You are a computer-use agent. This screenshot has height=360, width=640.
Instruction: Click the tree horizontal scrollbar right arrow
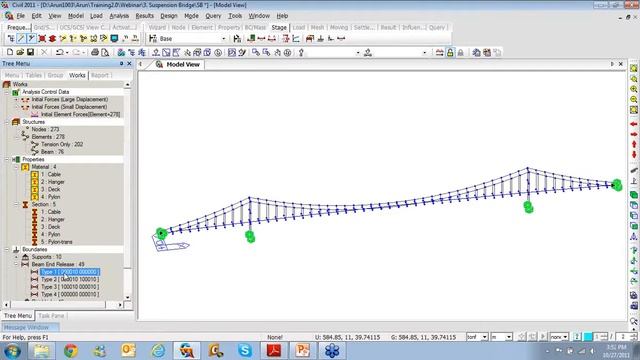tap(120, 305)
